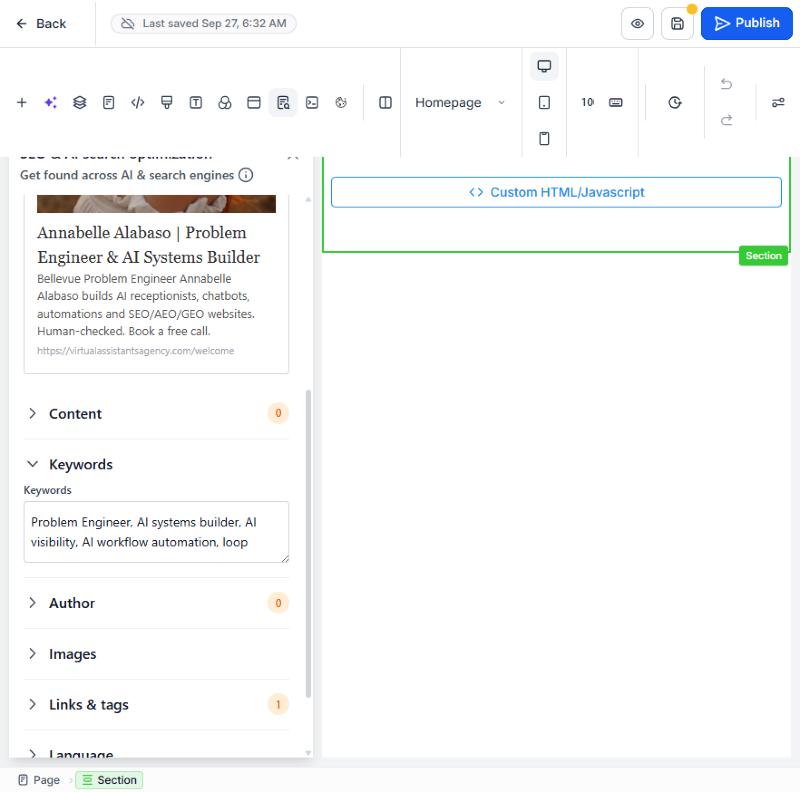Open the Homepage page dropdown

click(460, 103)
